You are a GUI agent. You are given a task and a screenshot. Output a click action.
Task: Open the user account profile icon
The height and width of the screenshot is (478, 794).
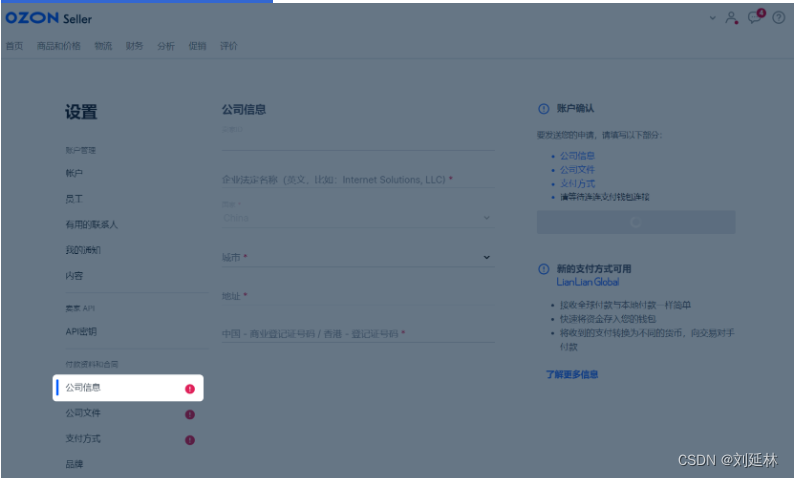point(731,18)
